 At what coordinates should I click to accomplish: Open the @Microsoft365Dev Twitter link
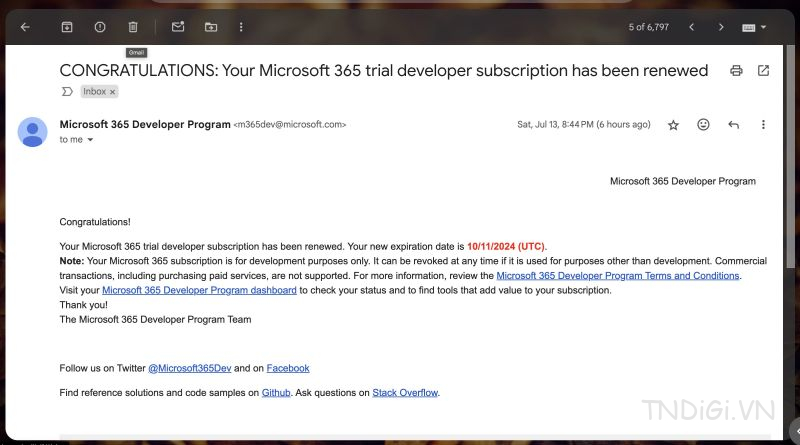[189, 368]
